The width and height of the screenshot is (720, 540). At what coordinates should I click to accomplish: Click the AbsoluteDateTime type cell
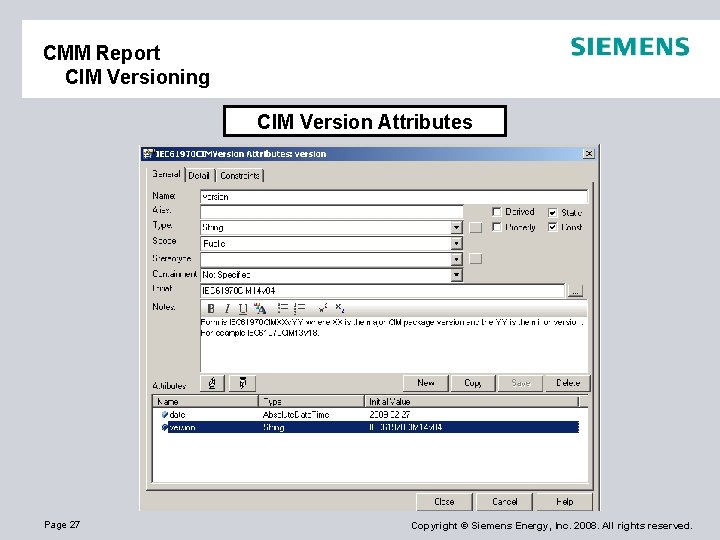tap(296, 415)
